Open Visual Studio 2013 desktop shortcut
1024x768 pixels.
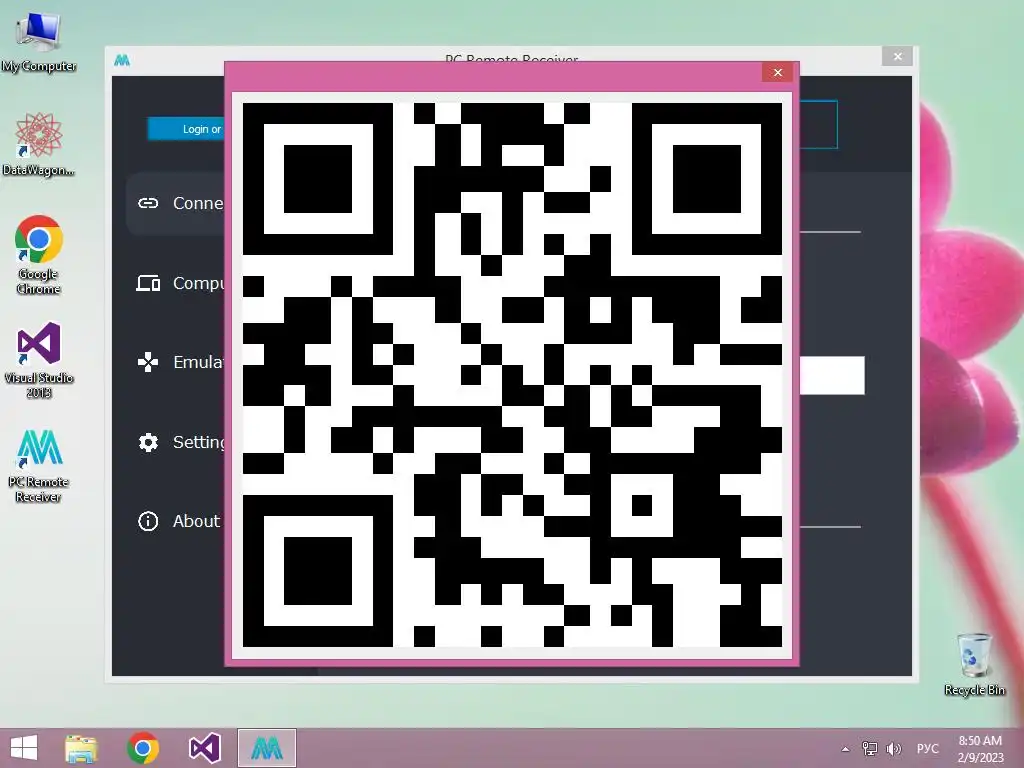click(39, 360)
